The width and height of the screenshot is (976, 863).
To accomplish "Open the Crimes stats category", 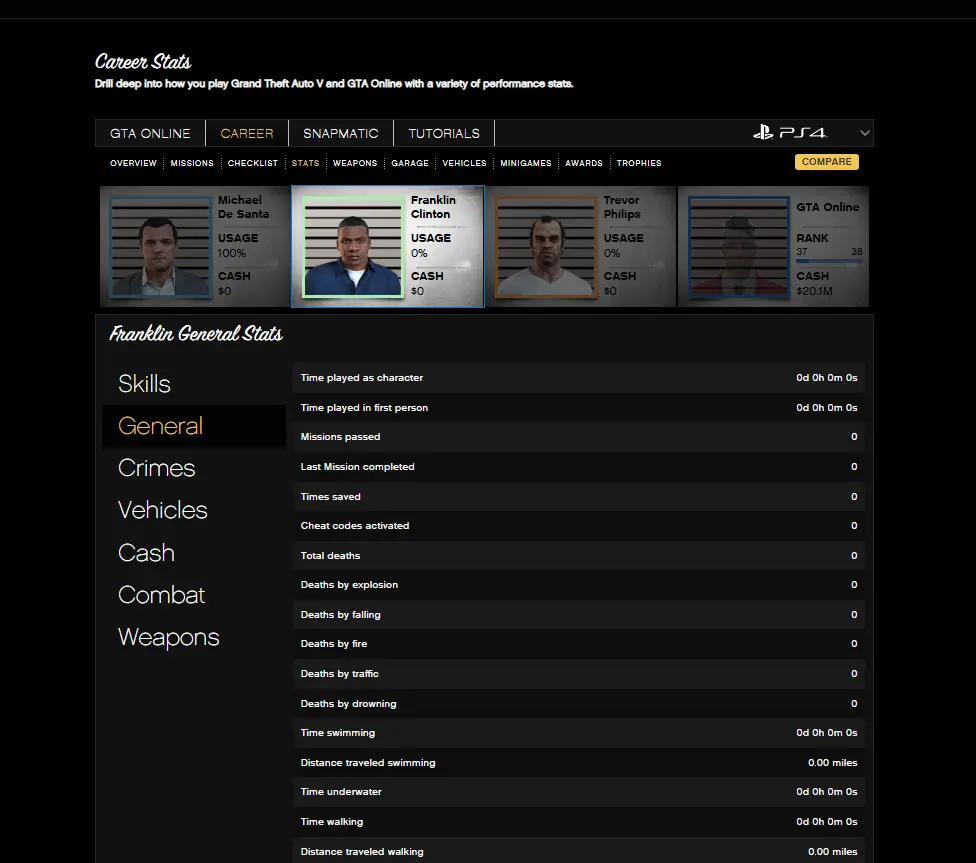I will (x=156, y=468).
